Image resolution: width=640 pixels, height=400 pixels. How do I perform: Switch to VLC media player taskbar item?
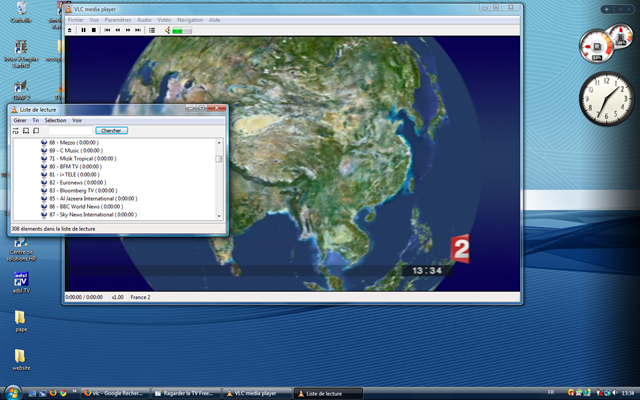257,393
